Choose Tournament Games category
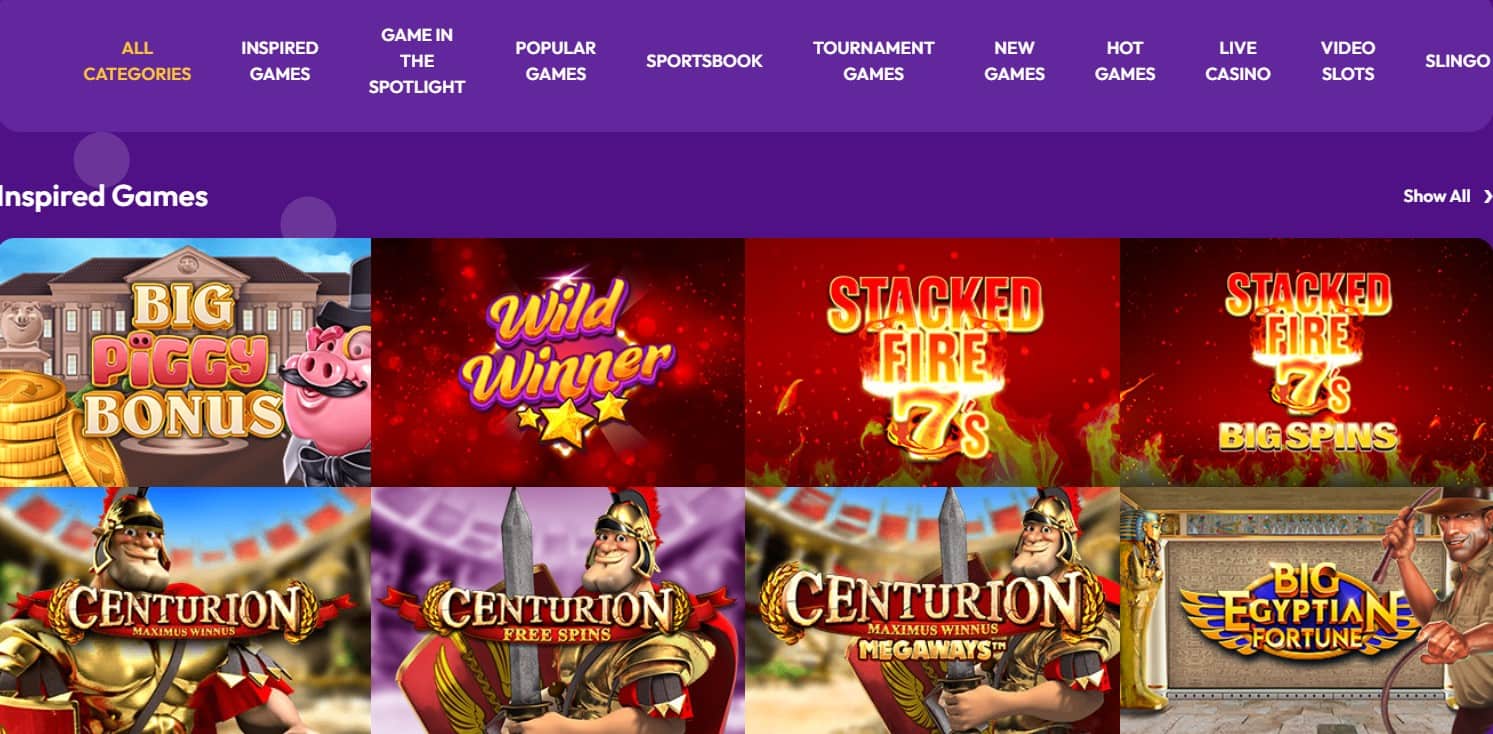 tap(874, 61)
